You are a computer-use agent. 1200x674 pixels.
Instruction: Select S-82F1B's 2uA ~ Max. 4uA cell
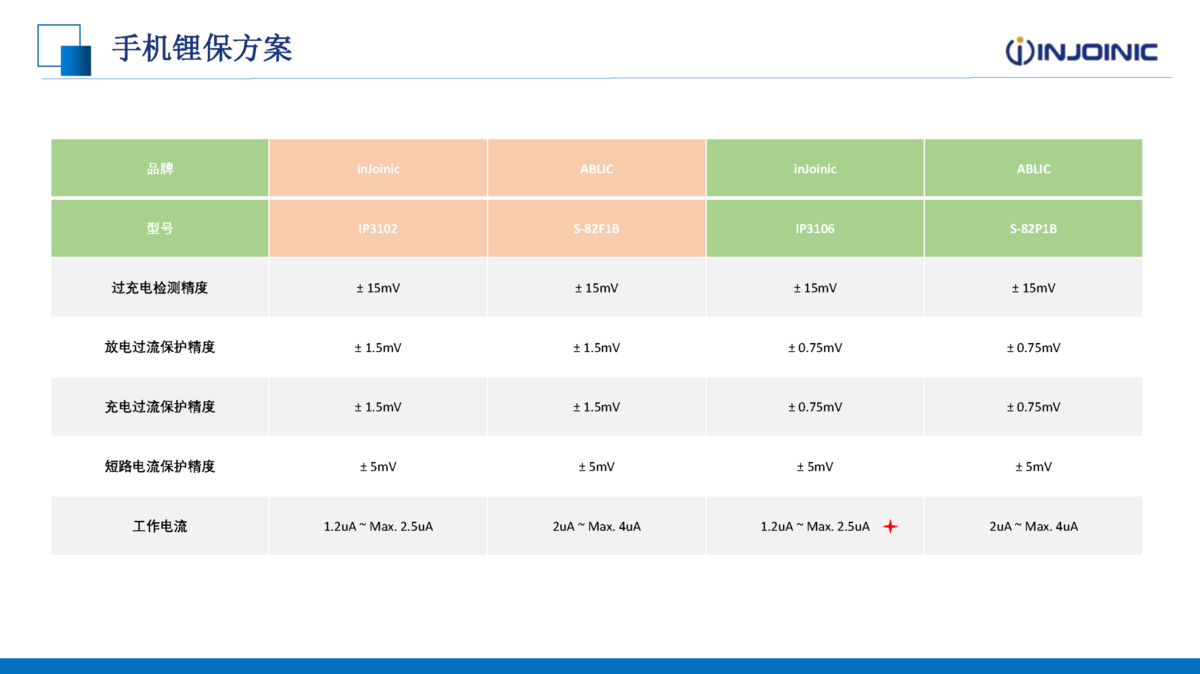click(596, 526)
